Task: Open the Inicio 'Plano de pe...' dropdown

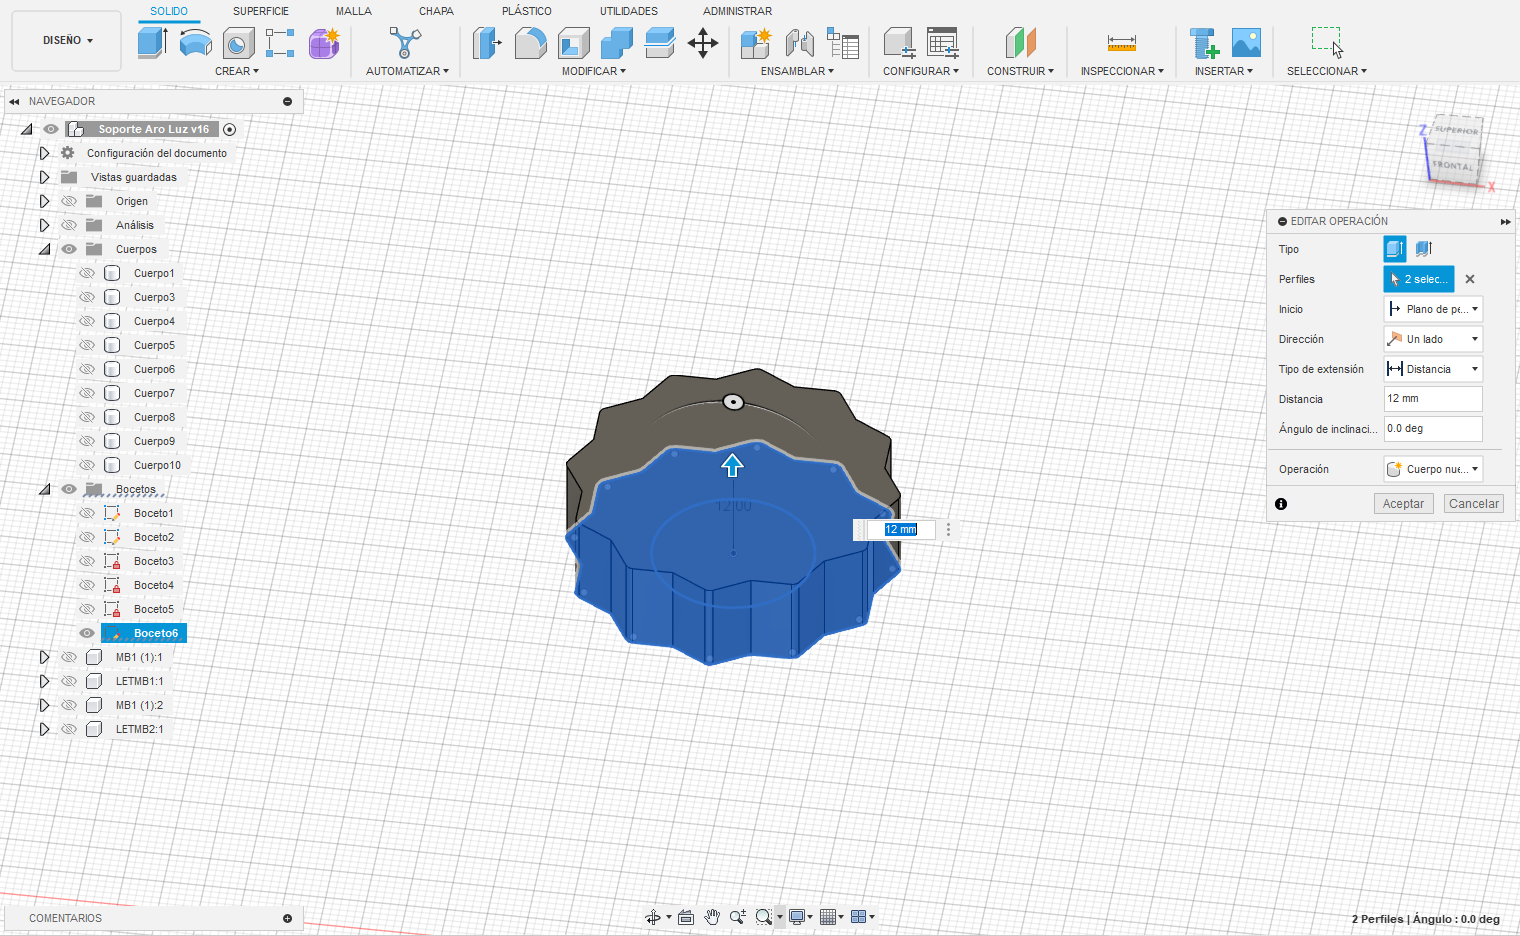Action: [x=1432, y=309]
